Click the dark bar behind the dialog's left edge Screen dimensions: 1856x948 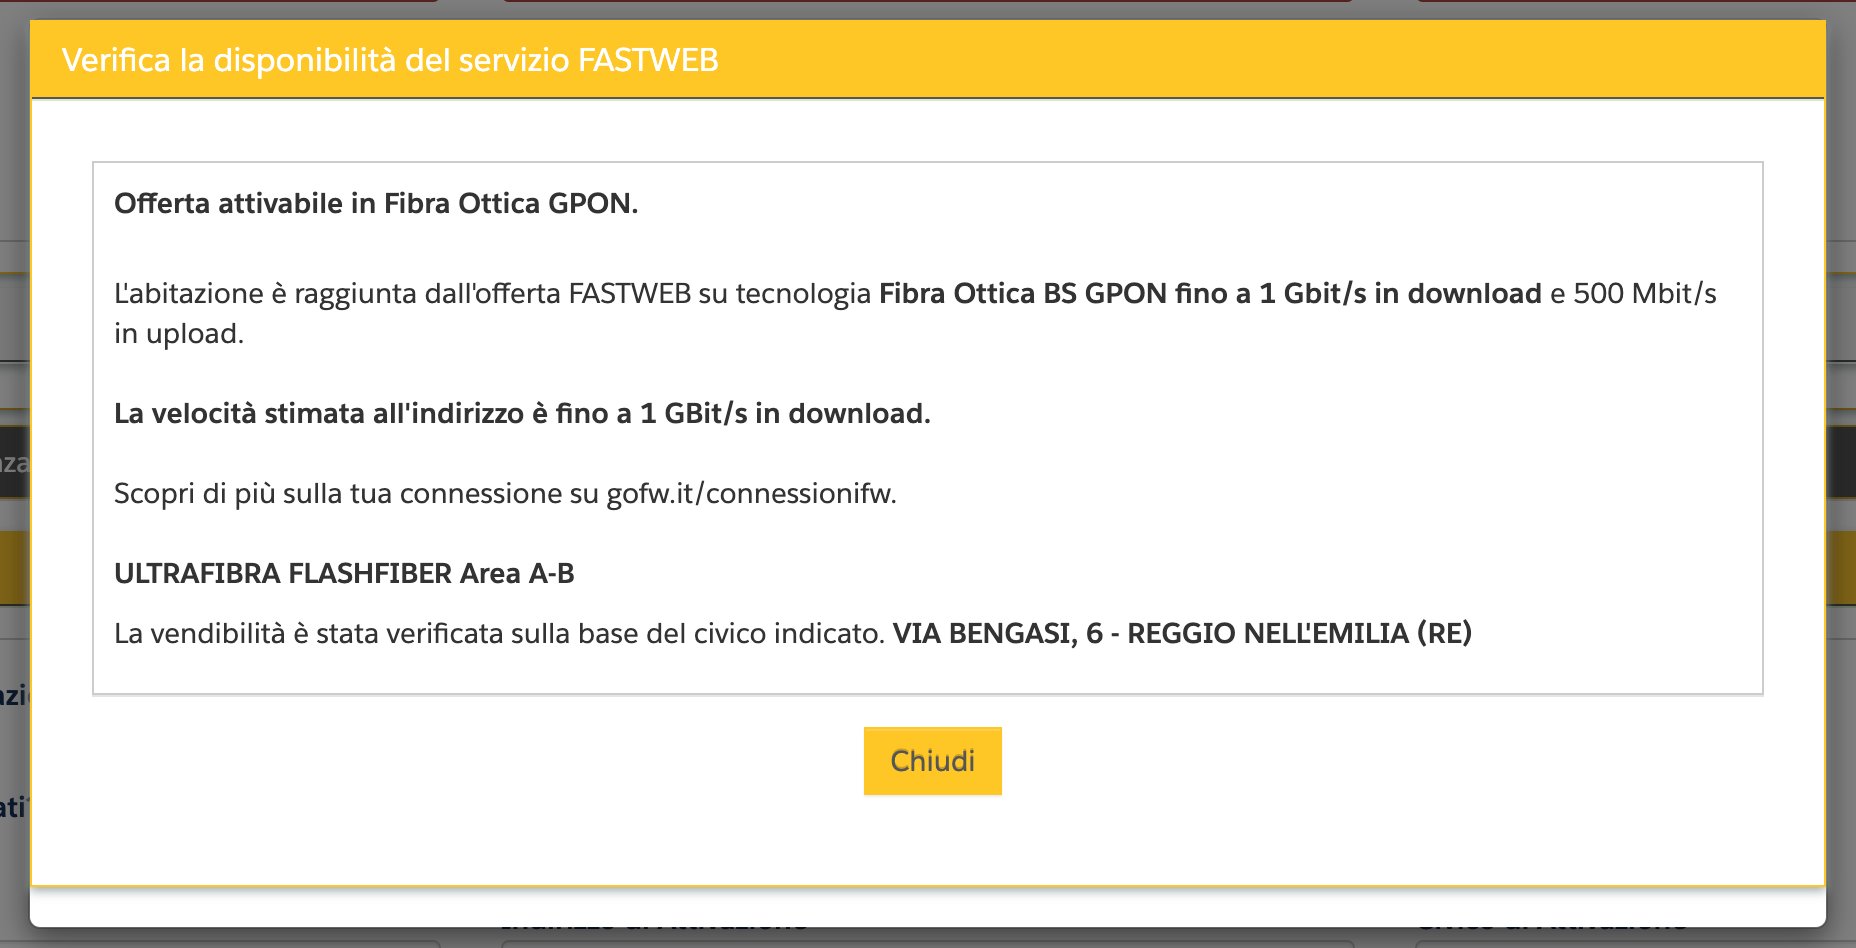(x=14, y=462)
